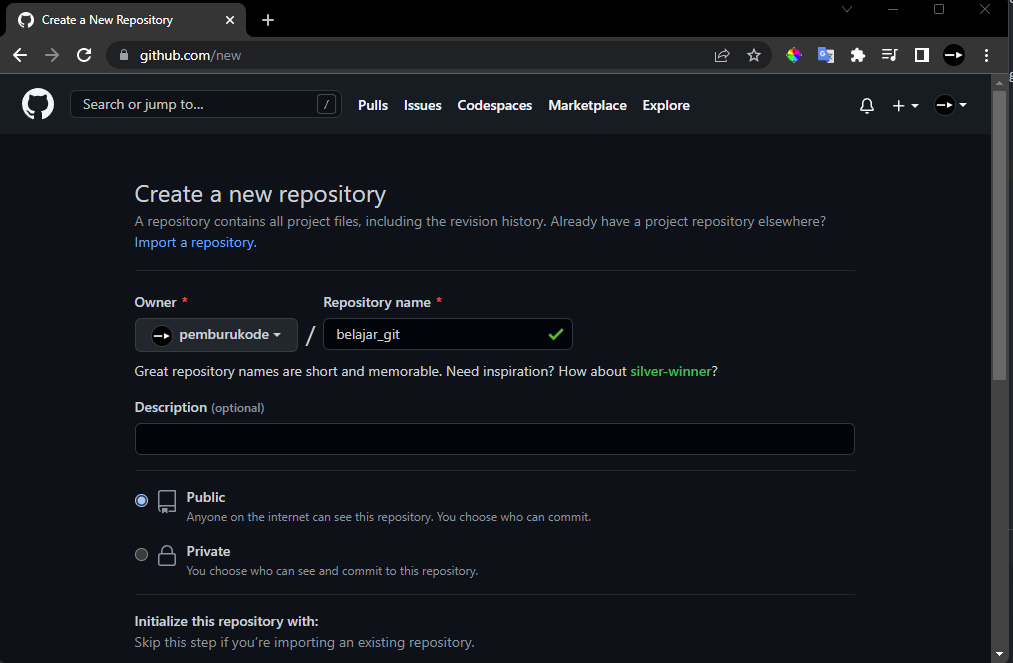The image size is (1013, 663).
Task: Click the green checkmark in repository name
Action: pos(556,334)
